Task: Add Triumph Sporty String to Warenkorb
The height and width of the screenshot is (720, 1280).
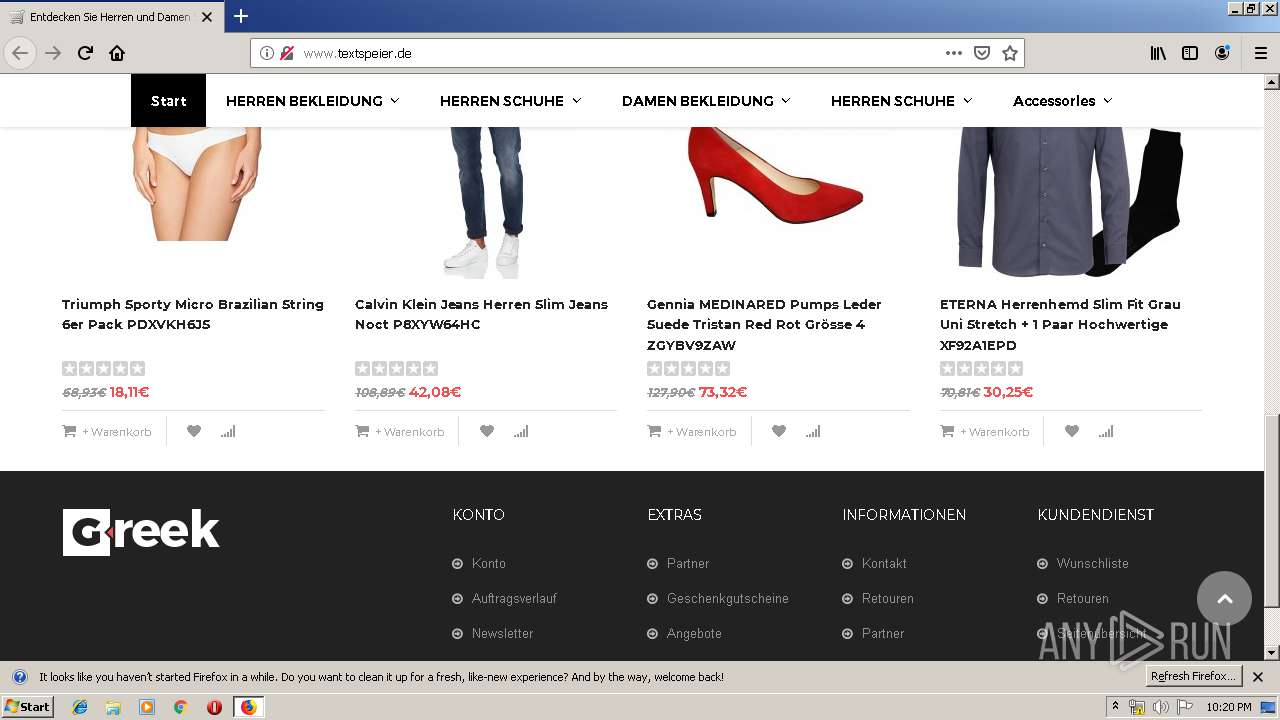Action: [x=107, y=432]
